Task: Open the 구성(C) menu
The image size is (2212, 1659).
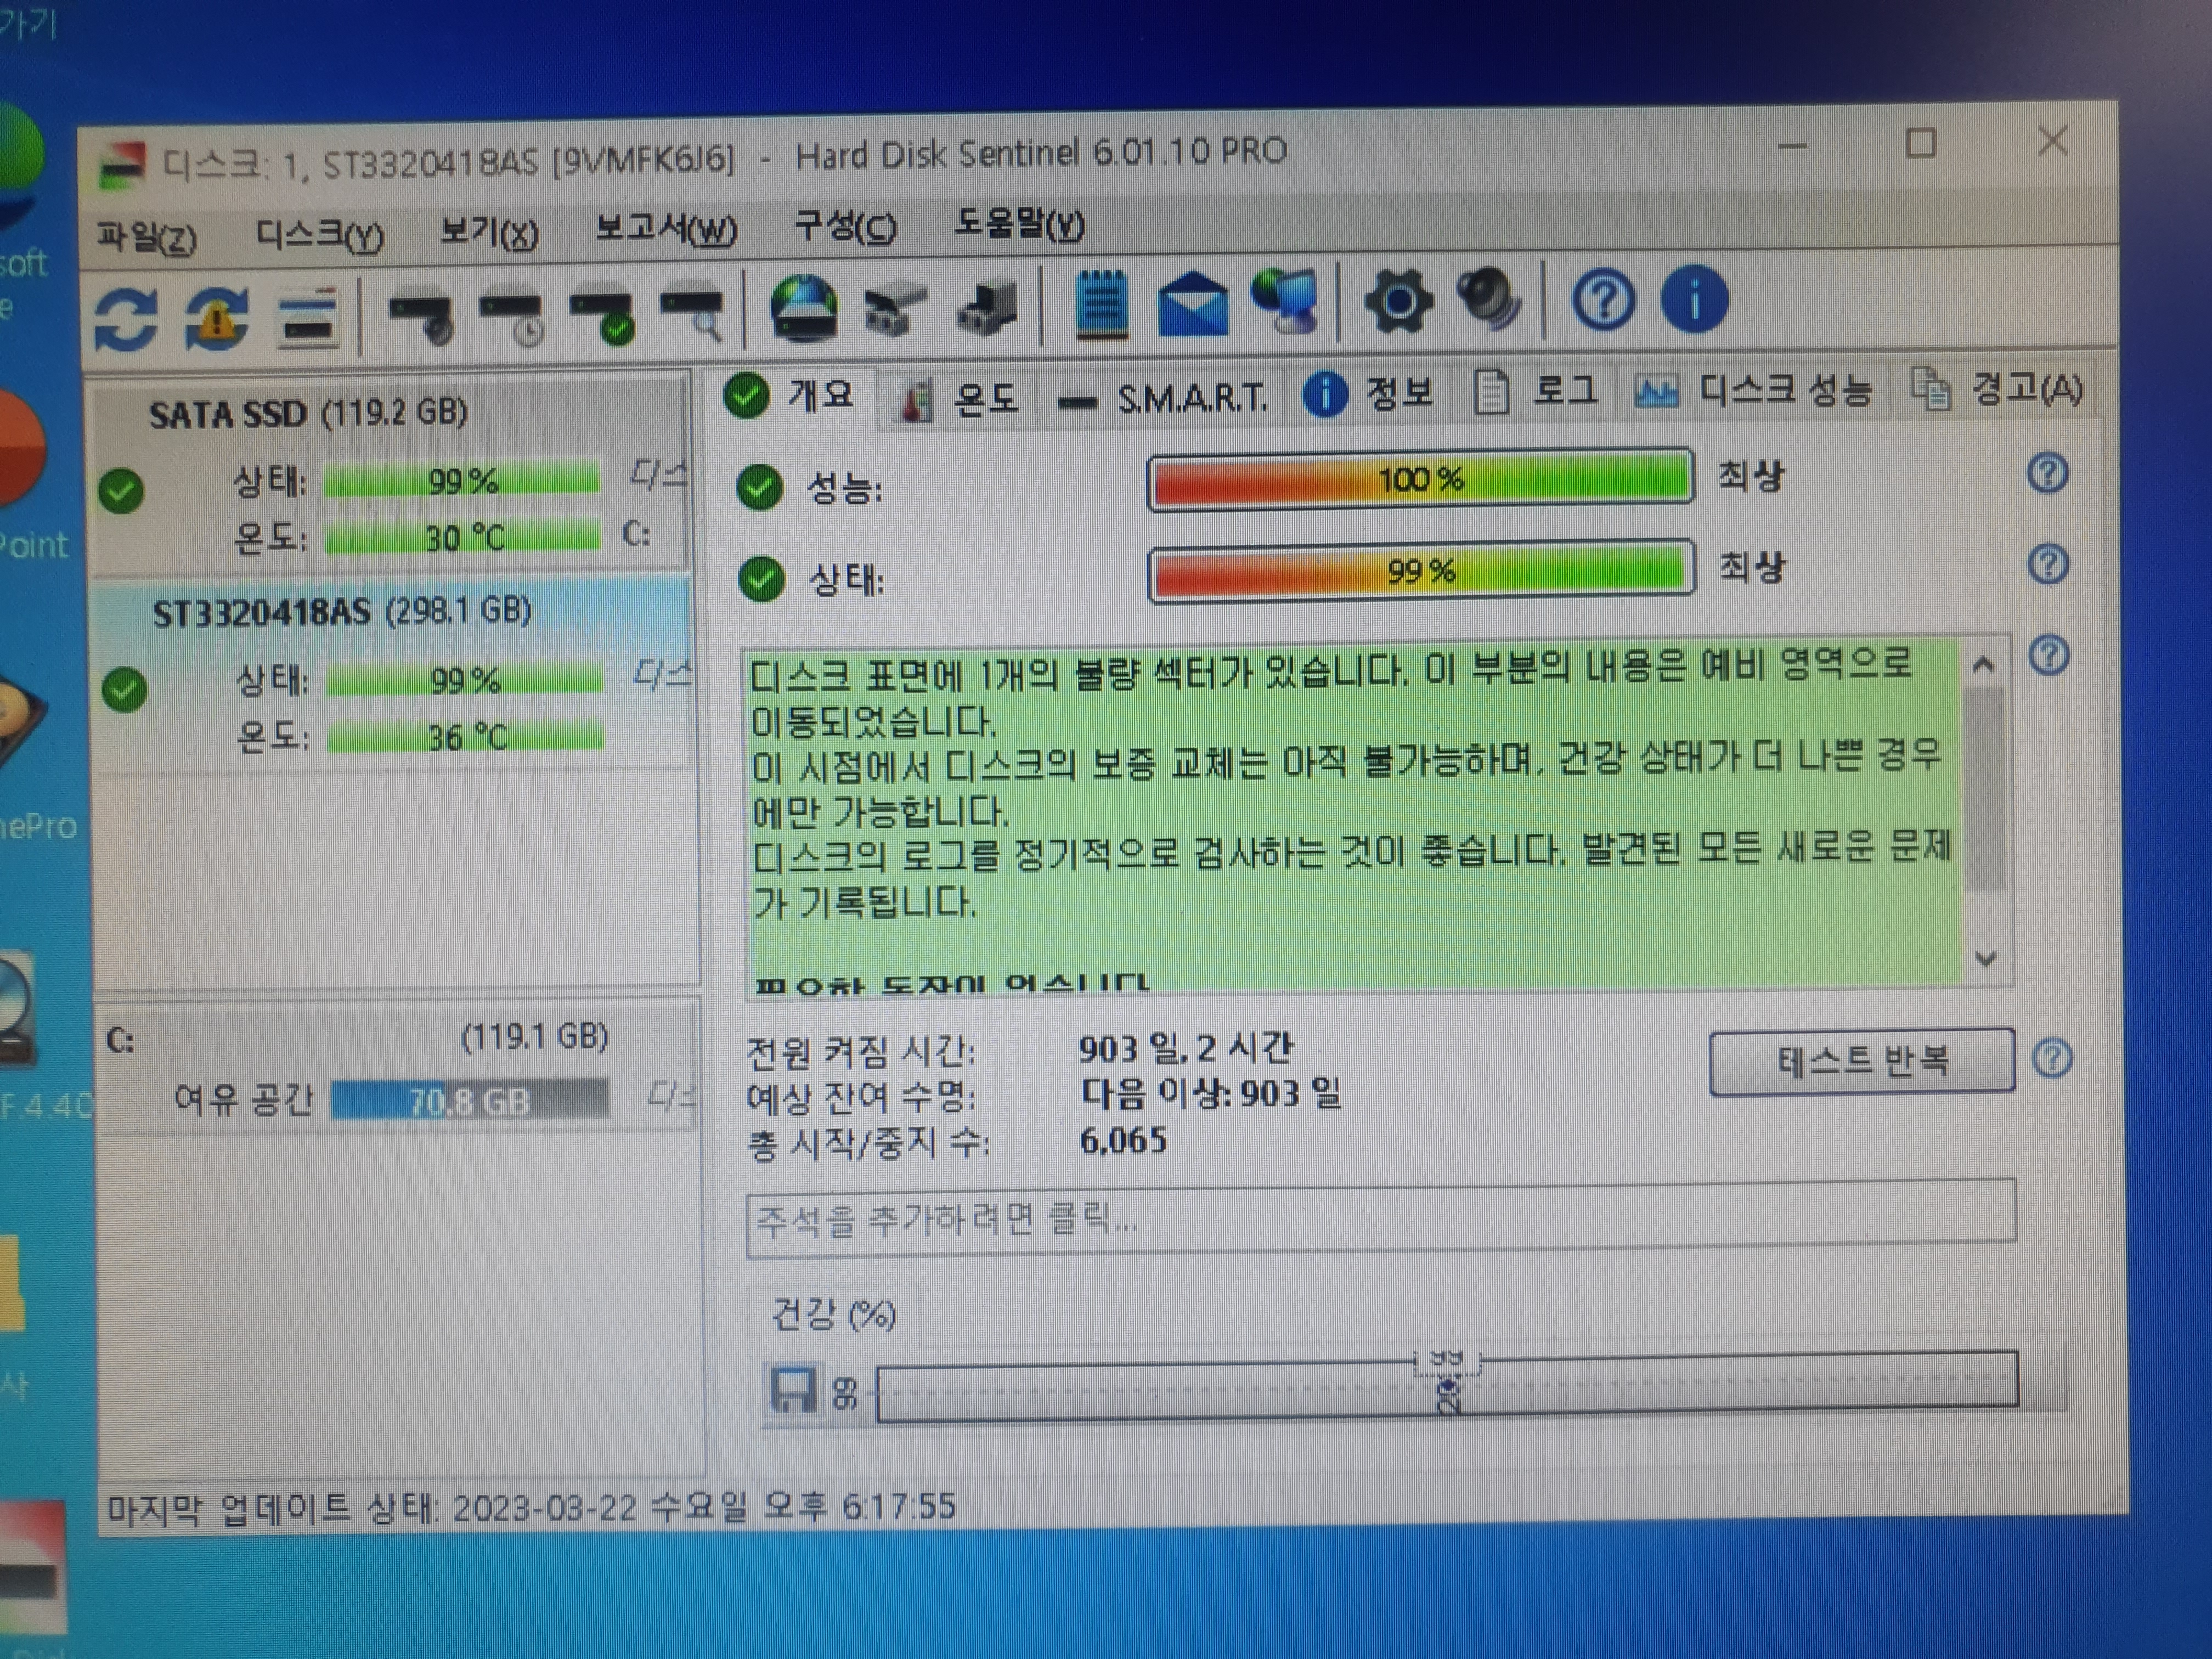Action: (x=845, y=226)
